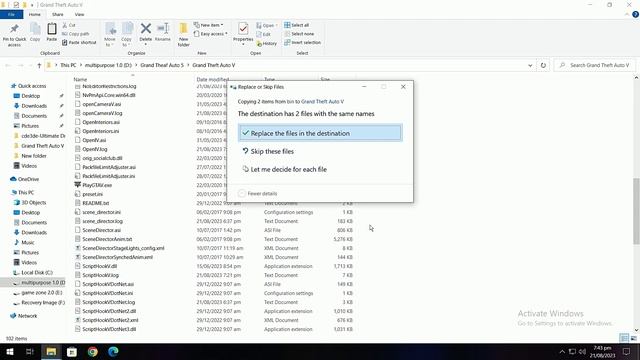Viewport: 640px width, 360px height.
Task: Switch to the Share ribbon tab
Action: coord(58,14)
